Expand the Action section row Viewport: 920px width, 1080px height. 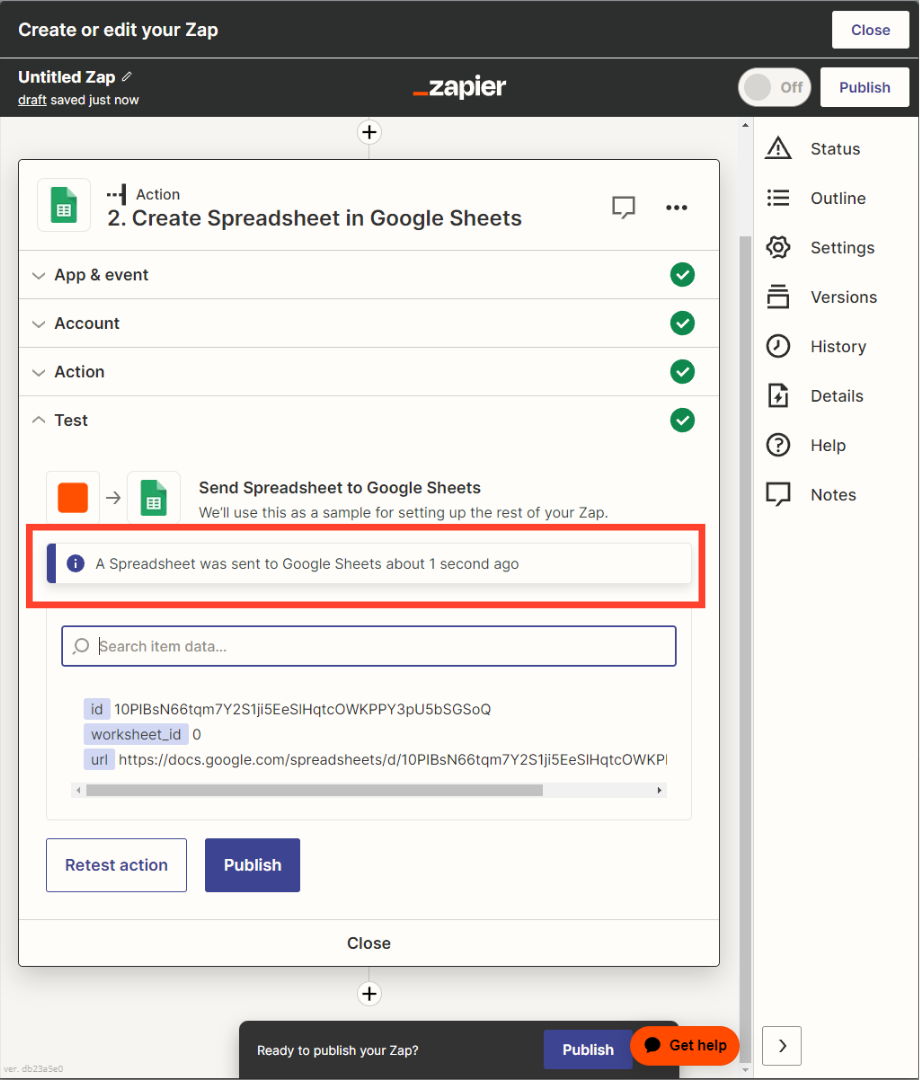(x=79, y=372)
